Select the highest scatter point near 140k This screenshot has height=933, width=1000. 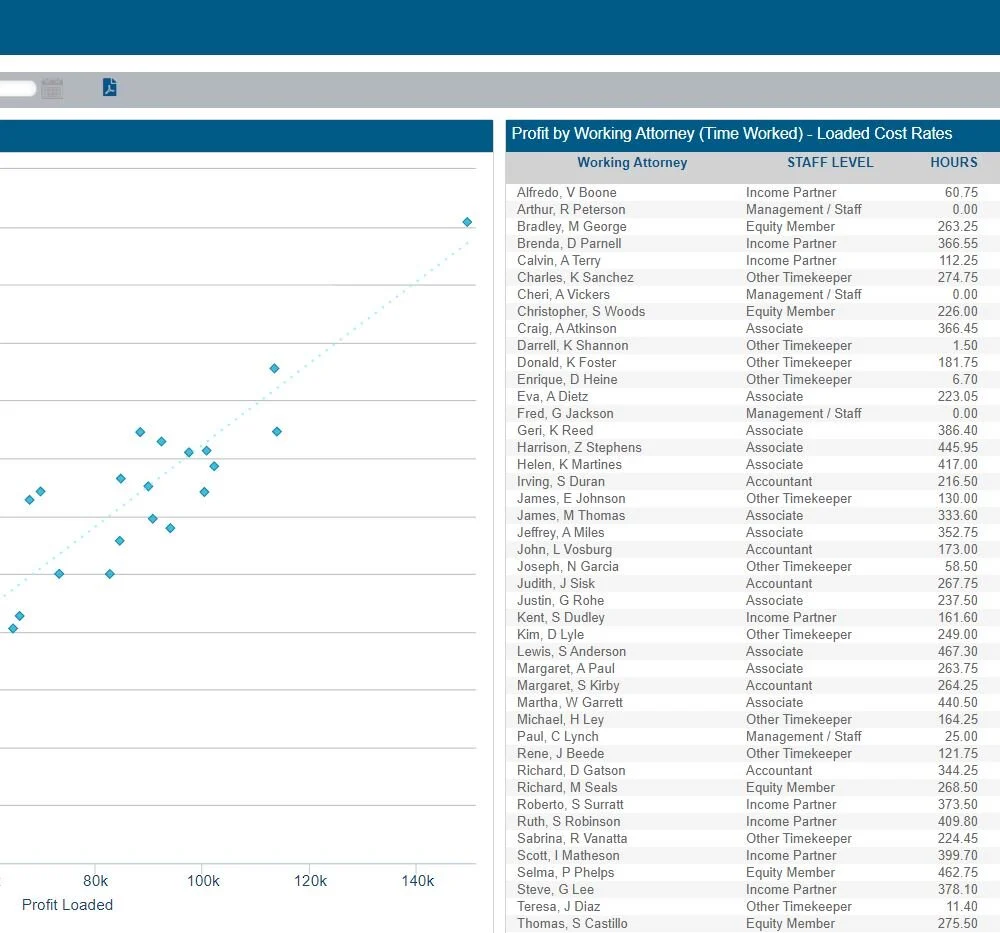(467, 222)
